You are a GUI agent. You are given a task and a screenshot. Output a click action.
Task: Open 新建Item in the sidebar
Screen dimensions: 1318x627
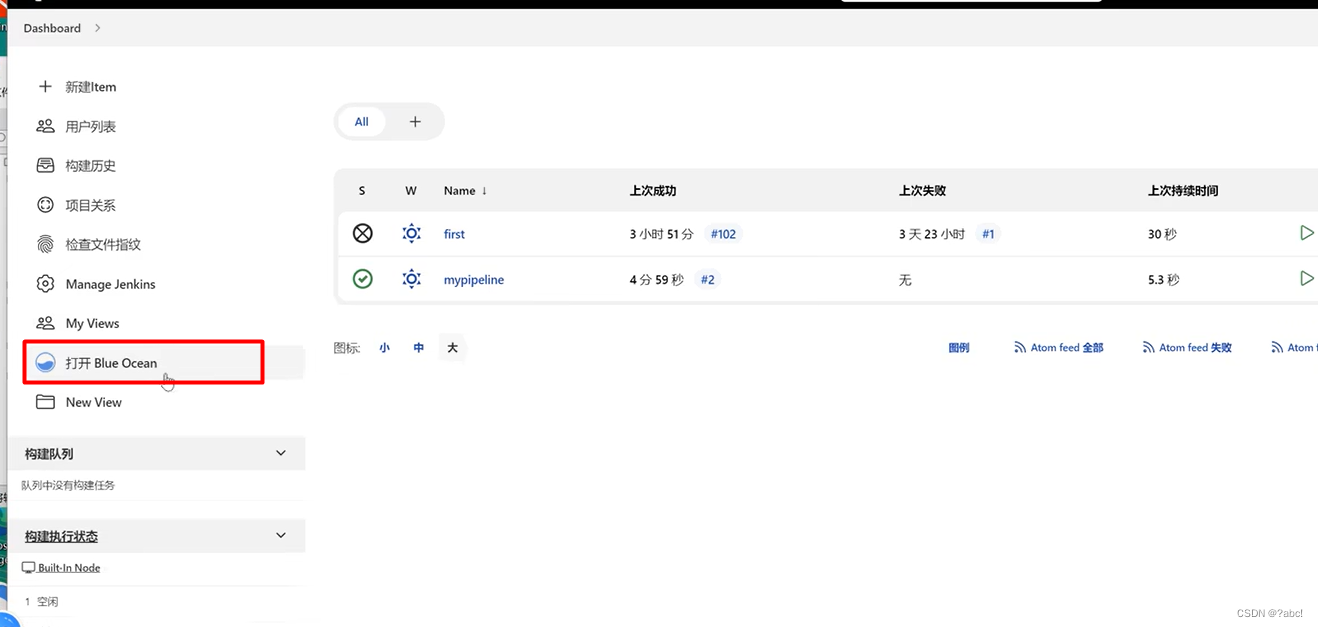(x=91, y=87)
